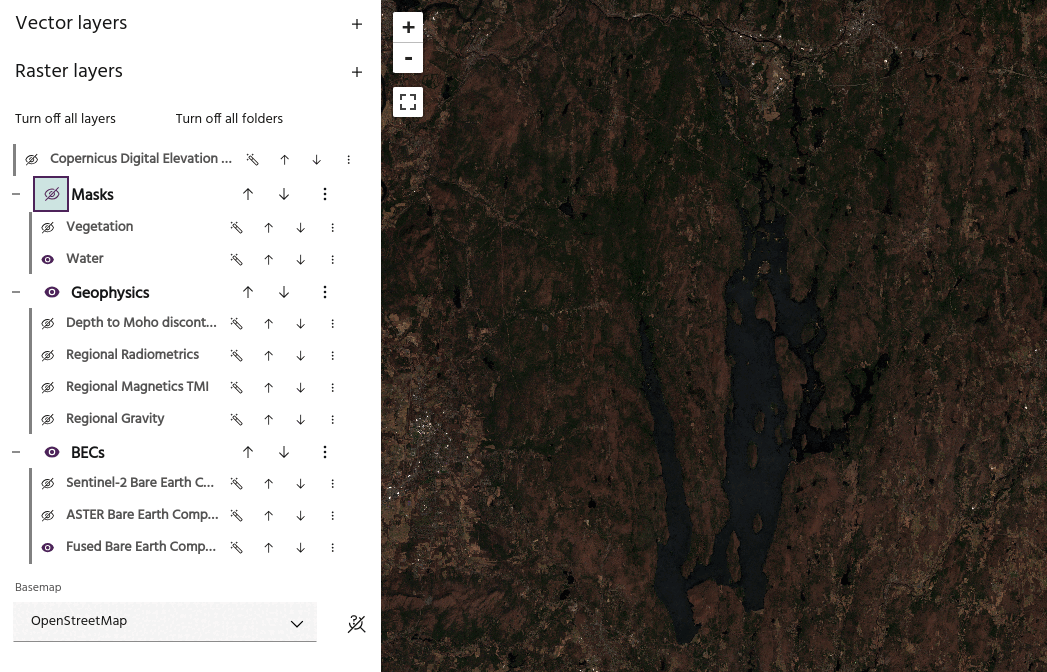1047x672 pixels.
Task: Add a new vector layer
Action: coord(357,24)
